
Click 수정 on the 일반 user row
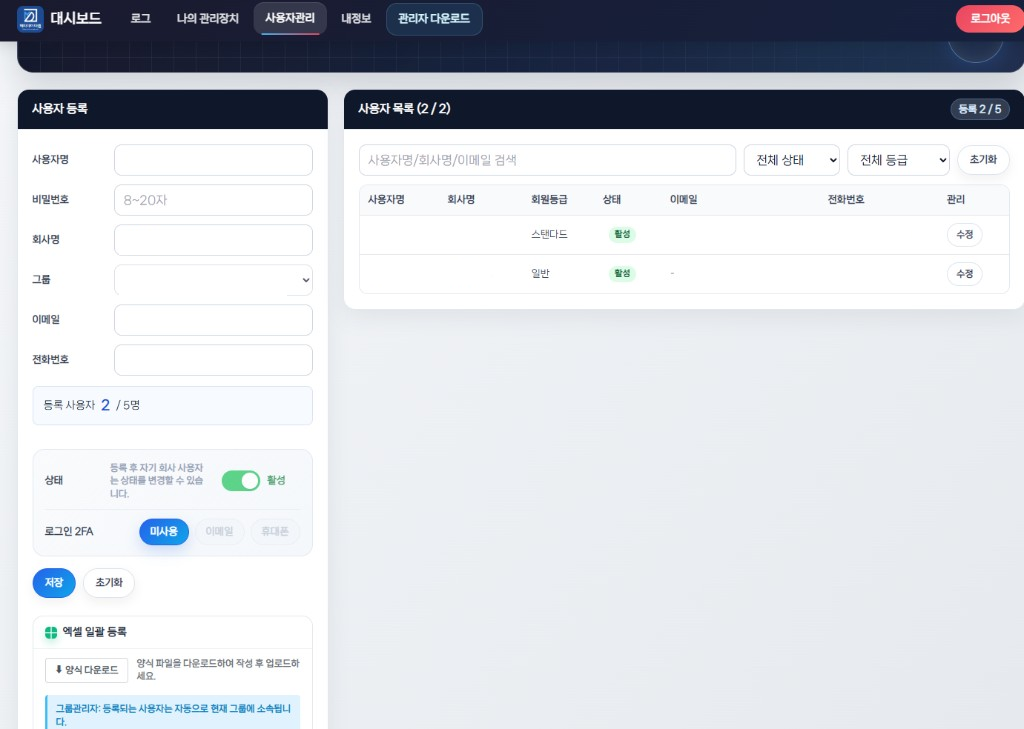click(965, 274)
